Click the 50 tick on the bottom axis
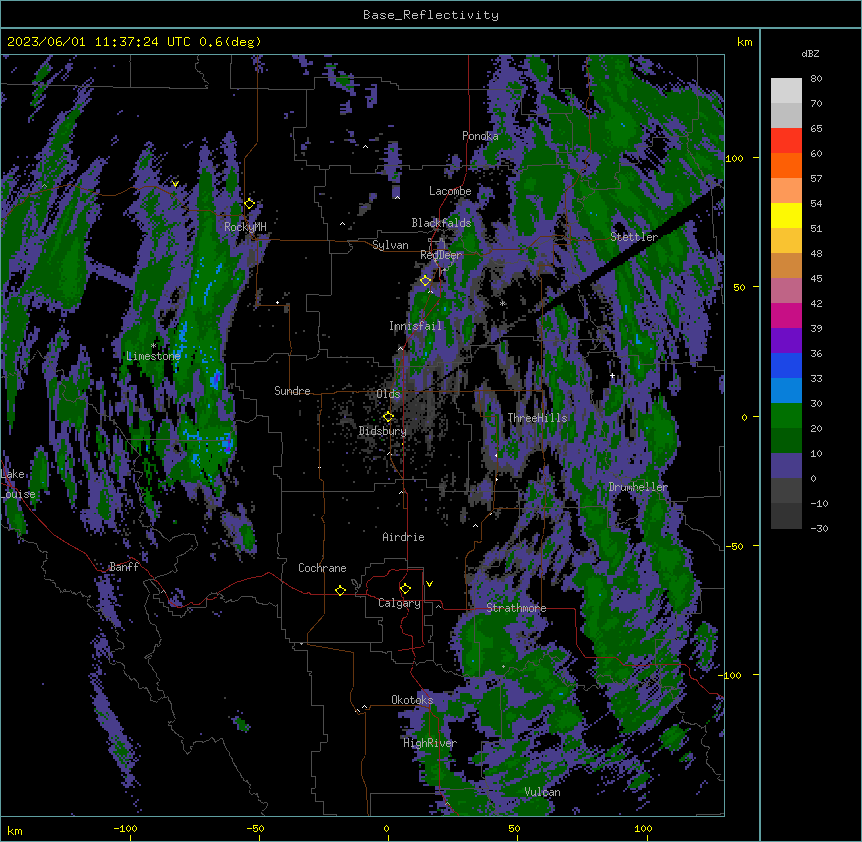The height and width of the screenshot is (842, 862). point(514,828)
